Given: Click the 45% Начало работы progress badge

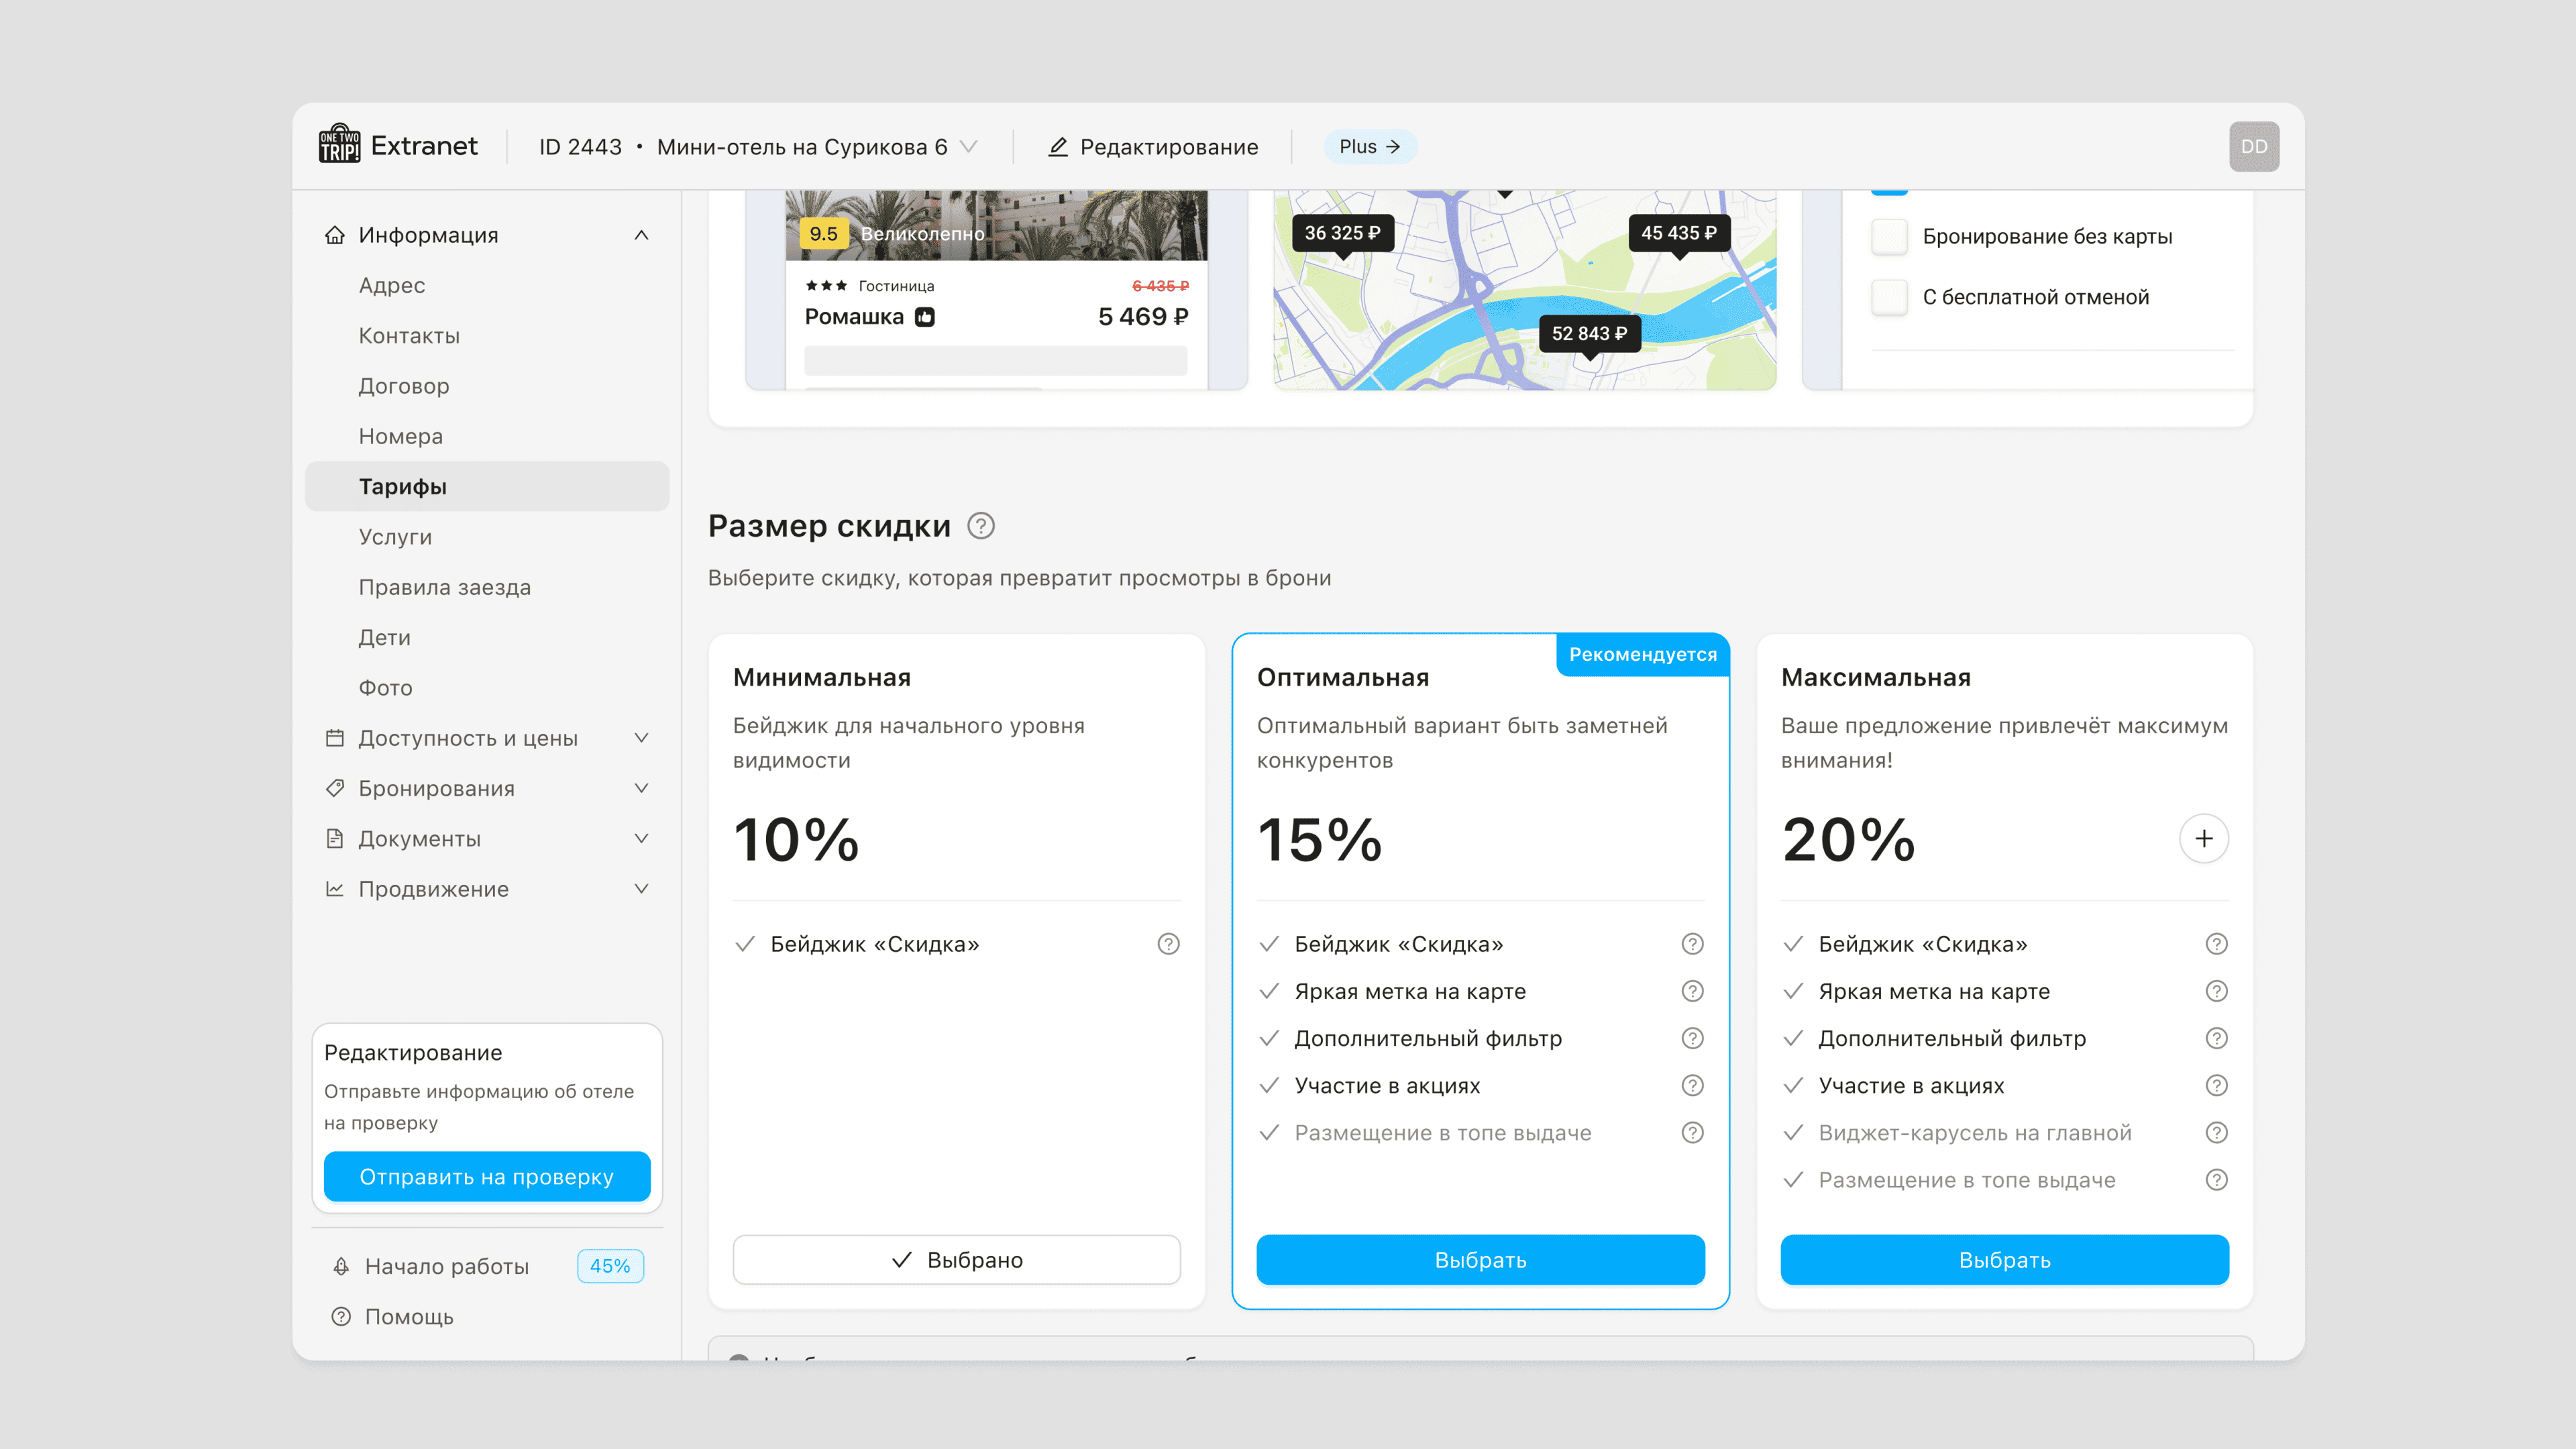Looking at the screenshot, I should coord(609,1266).
